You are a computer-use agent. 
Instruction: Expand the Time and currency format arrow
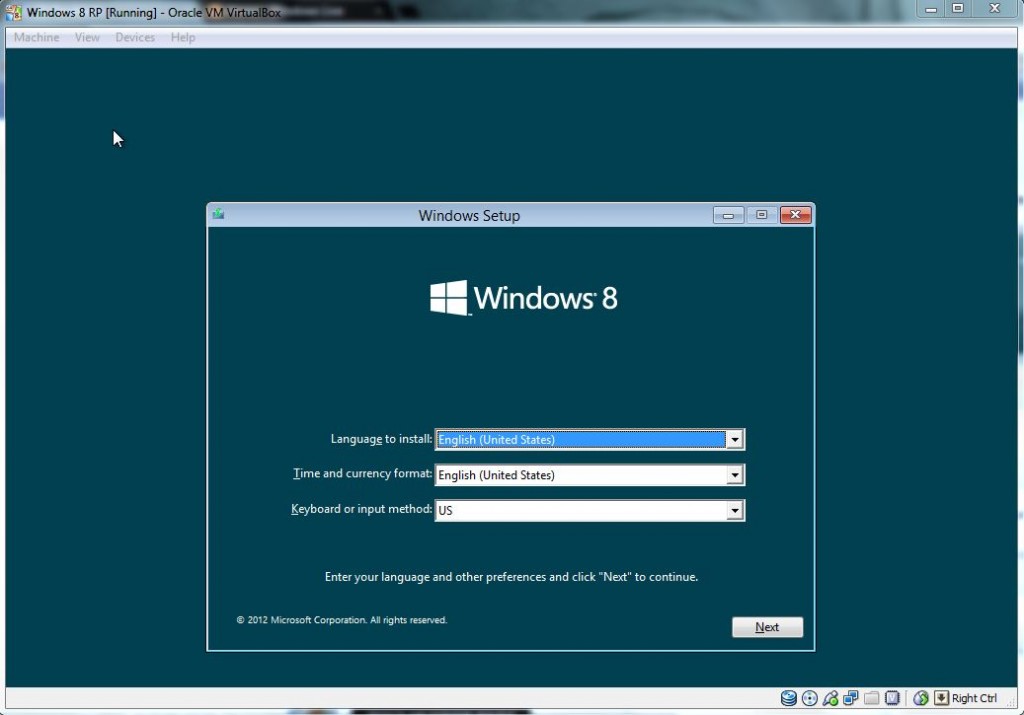pos(735,475)
